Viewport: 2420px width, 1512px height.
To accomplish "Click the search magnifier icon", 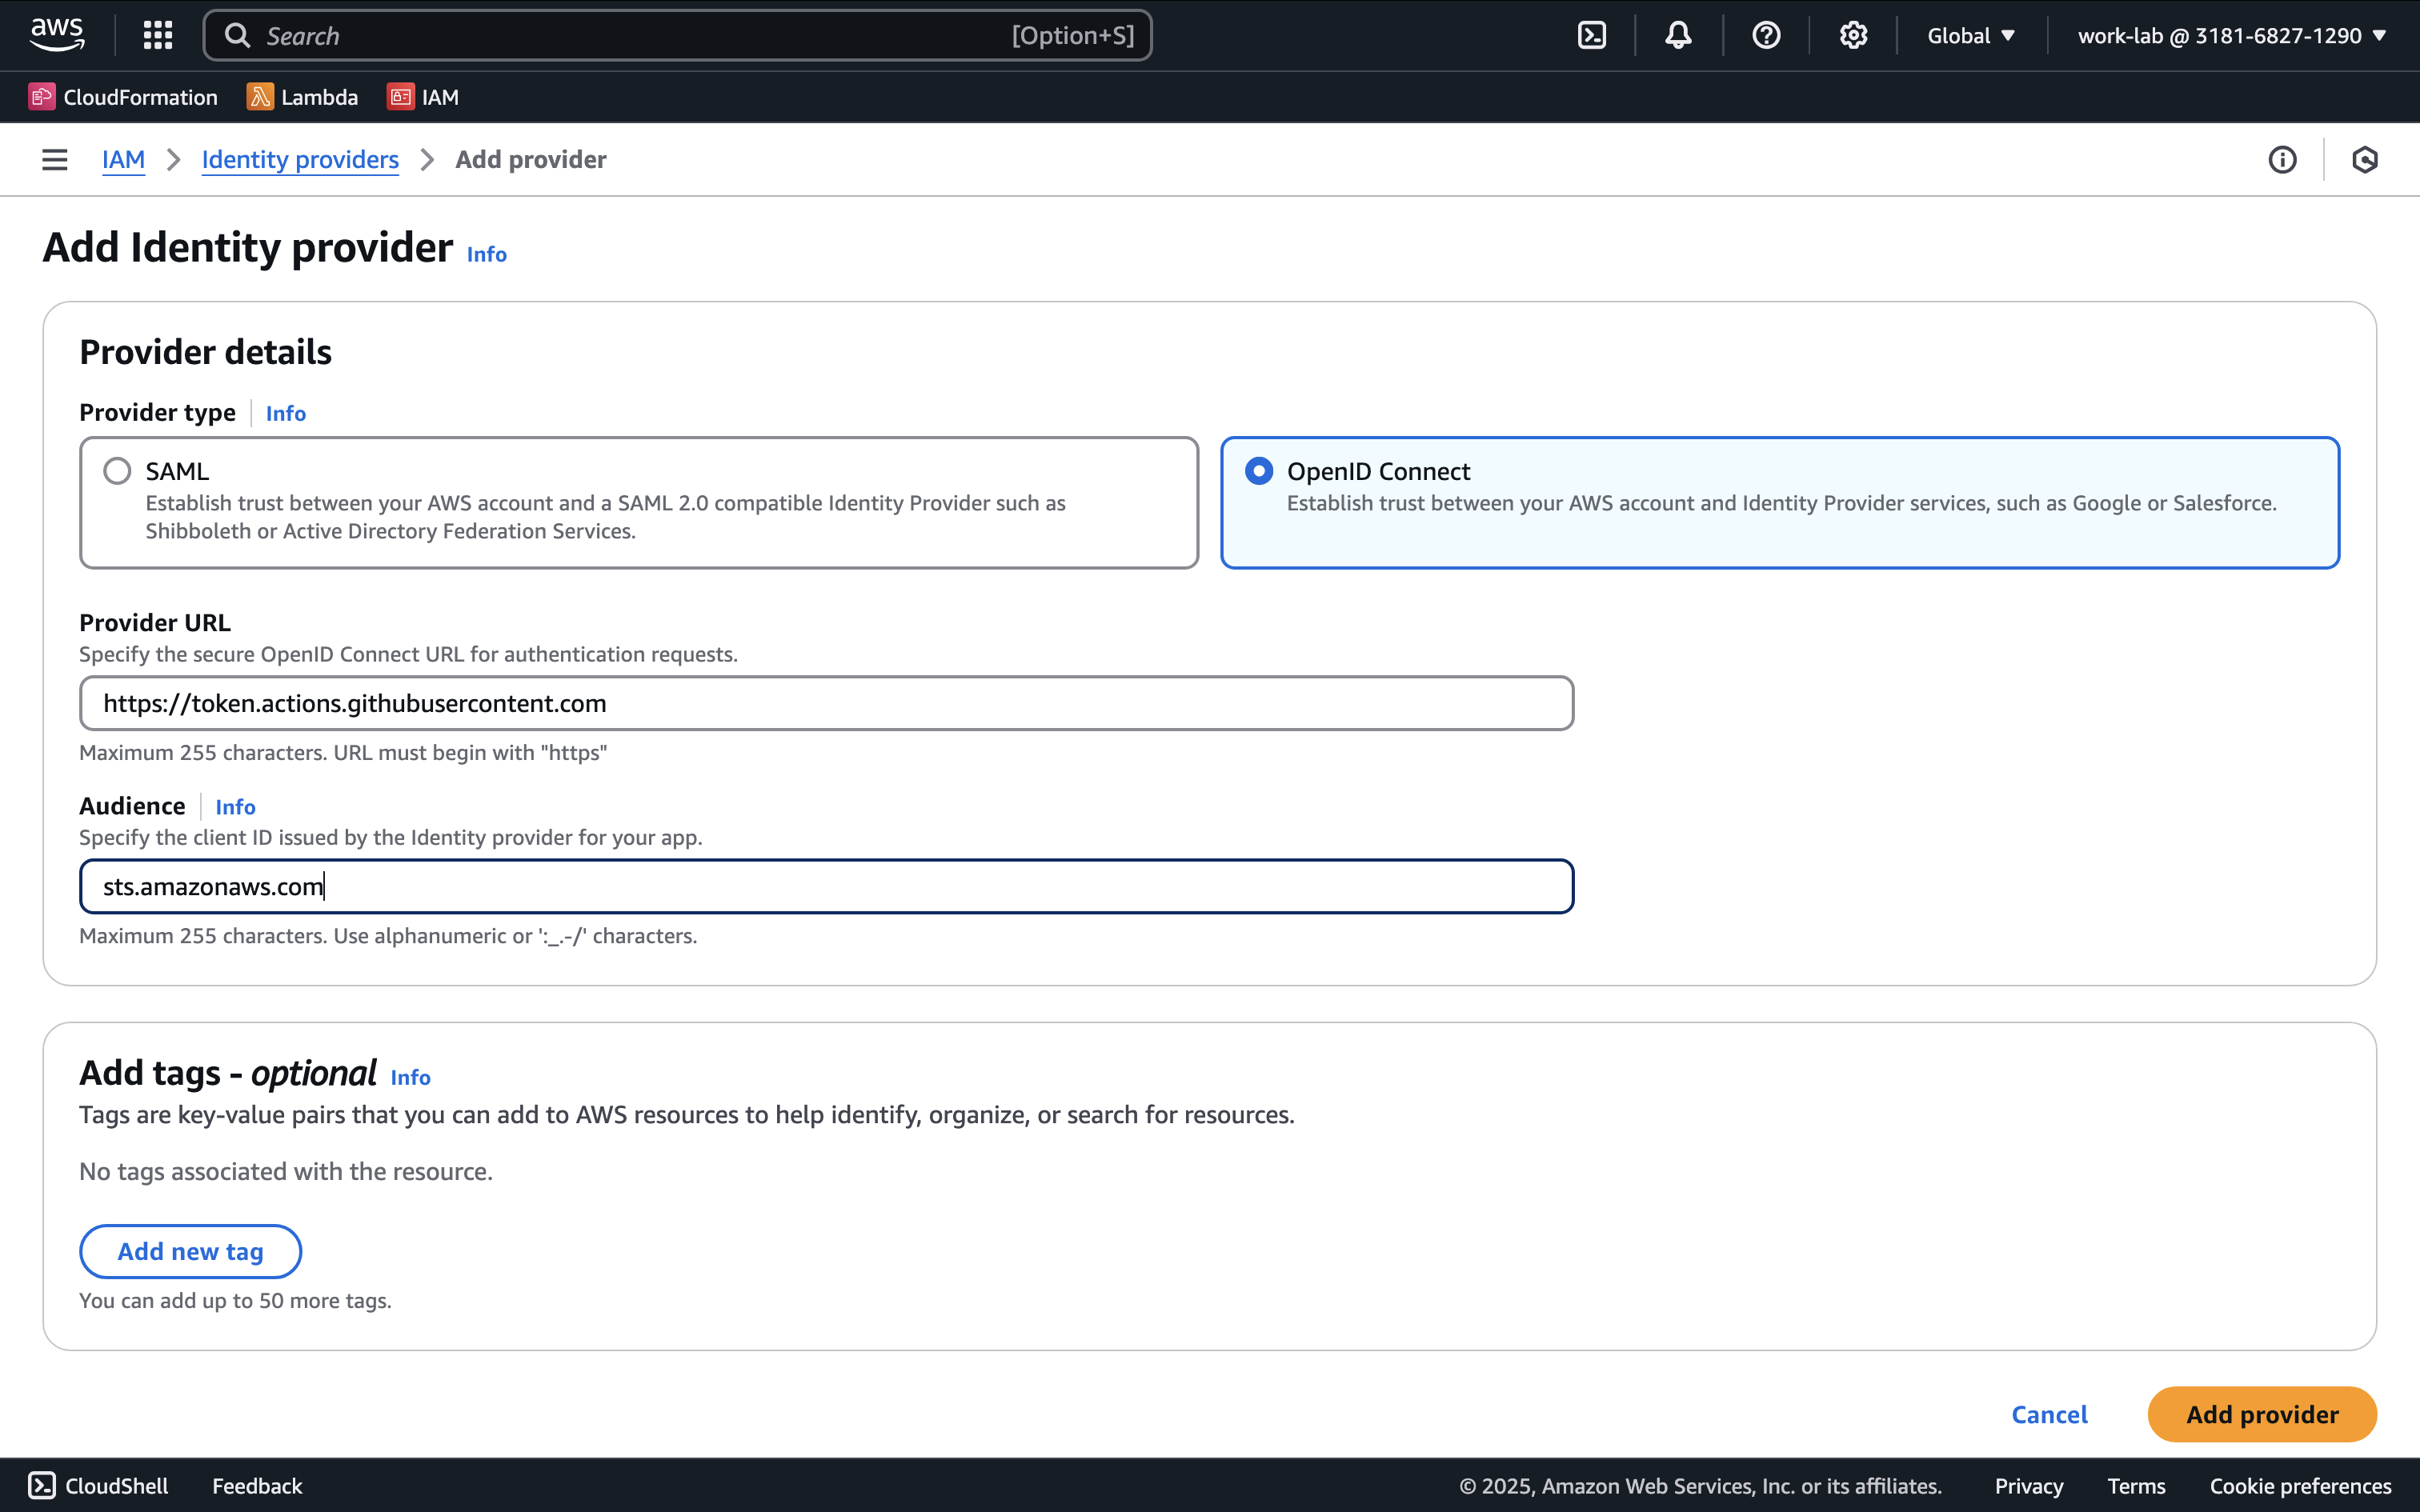I will pos(237,35).
